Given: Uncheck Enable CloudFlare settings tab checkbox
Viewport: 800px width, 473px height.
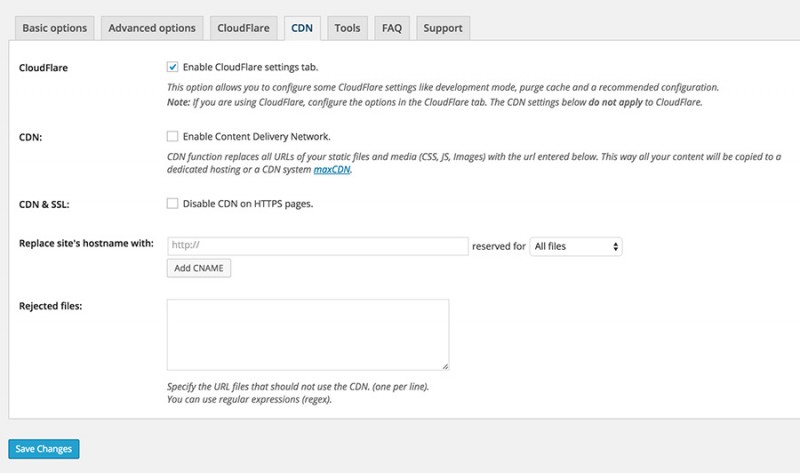Looking at the screenshot, I should point(173,67).
